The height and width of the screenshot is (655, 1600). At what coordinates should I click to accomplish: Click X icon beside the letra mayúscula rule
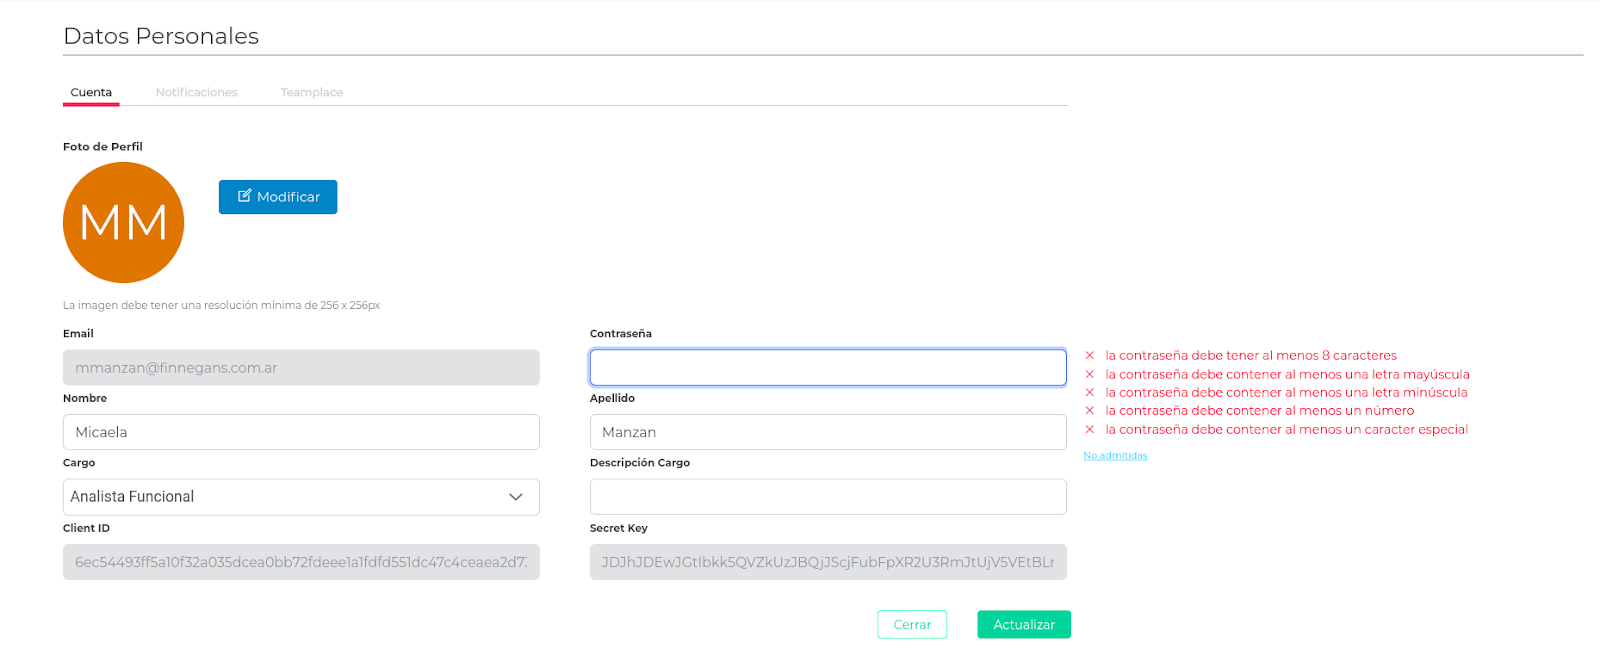[x=1090, y=374]
